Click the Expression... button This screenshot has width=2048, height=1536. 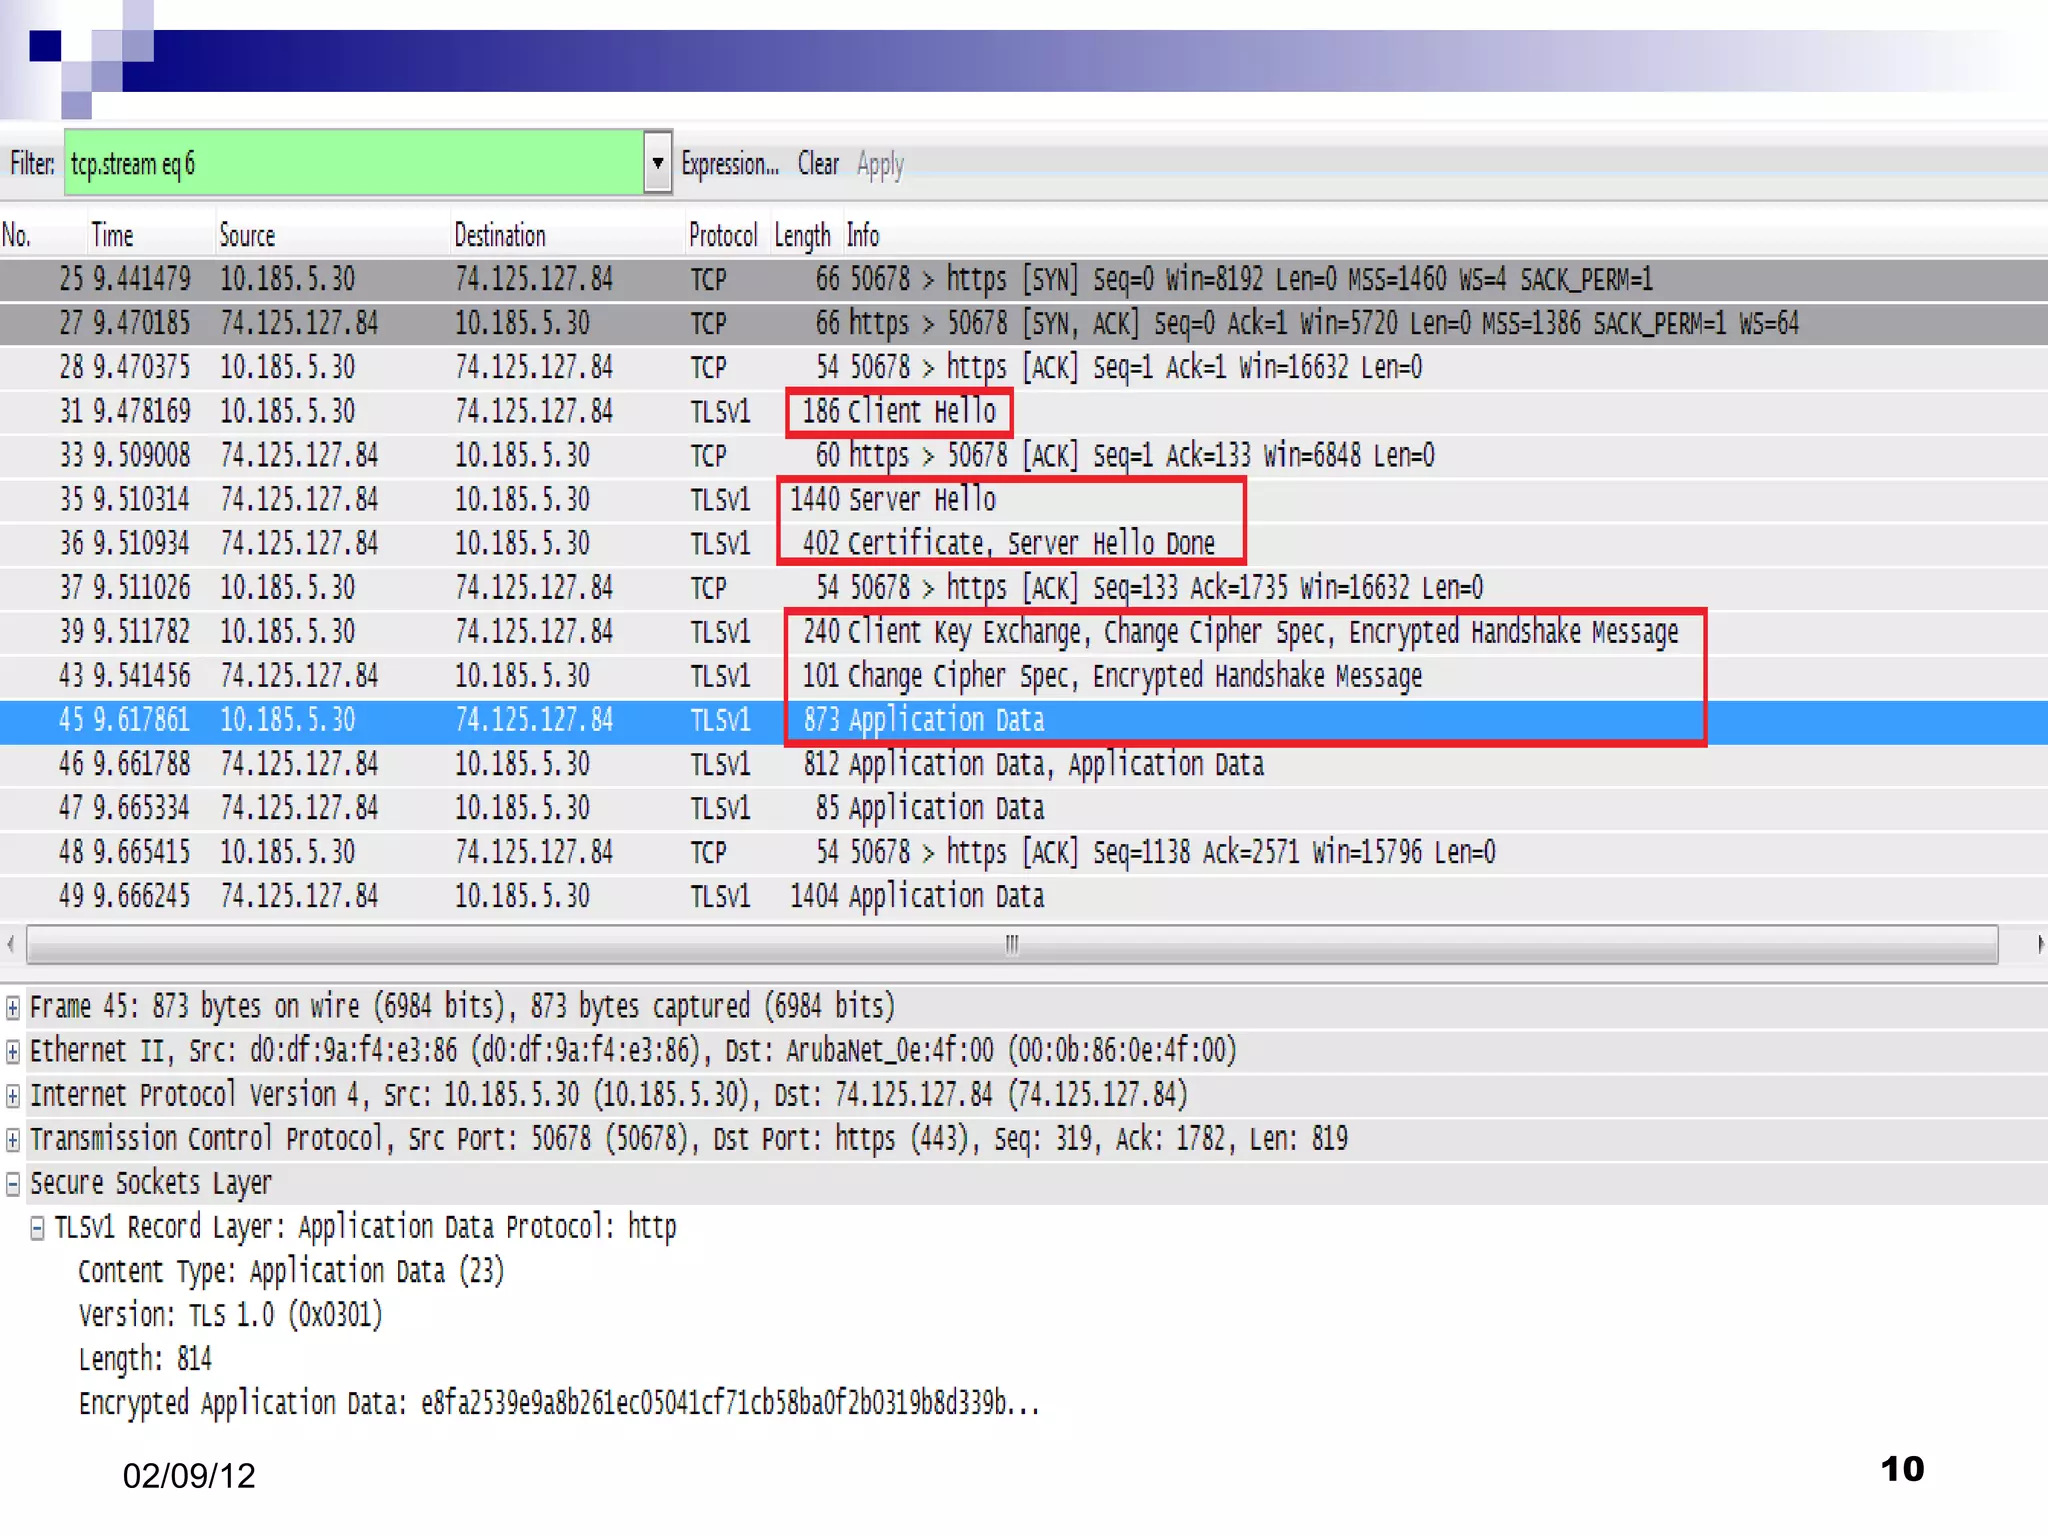click(x=729, y=164)
